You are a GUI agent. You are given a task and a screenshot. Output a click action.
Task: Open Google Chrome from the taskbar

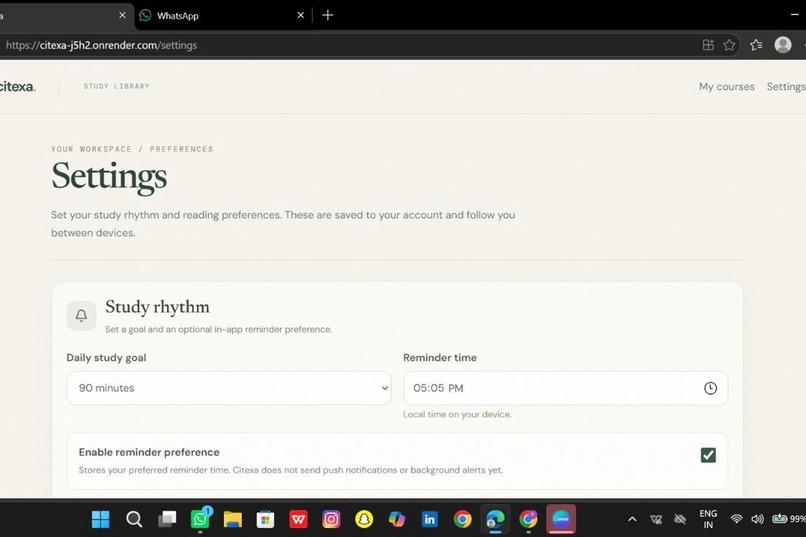[463, 519]
